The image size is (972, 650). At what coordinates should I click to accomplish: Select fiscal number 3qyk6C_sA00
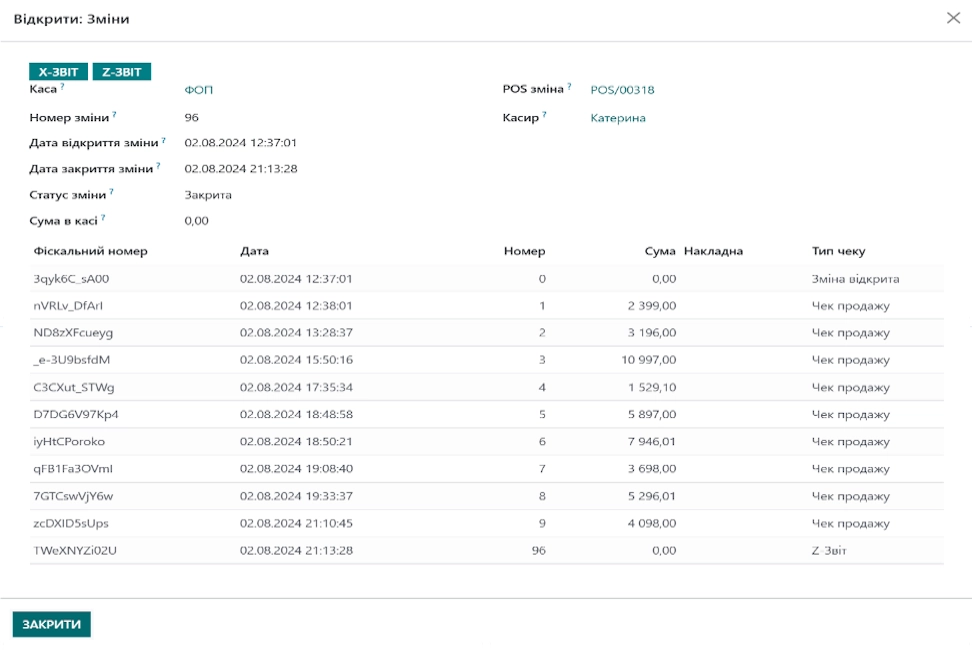(x=71, y=279)
